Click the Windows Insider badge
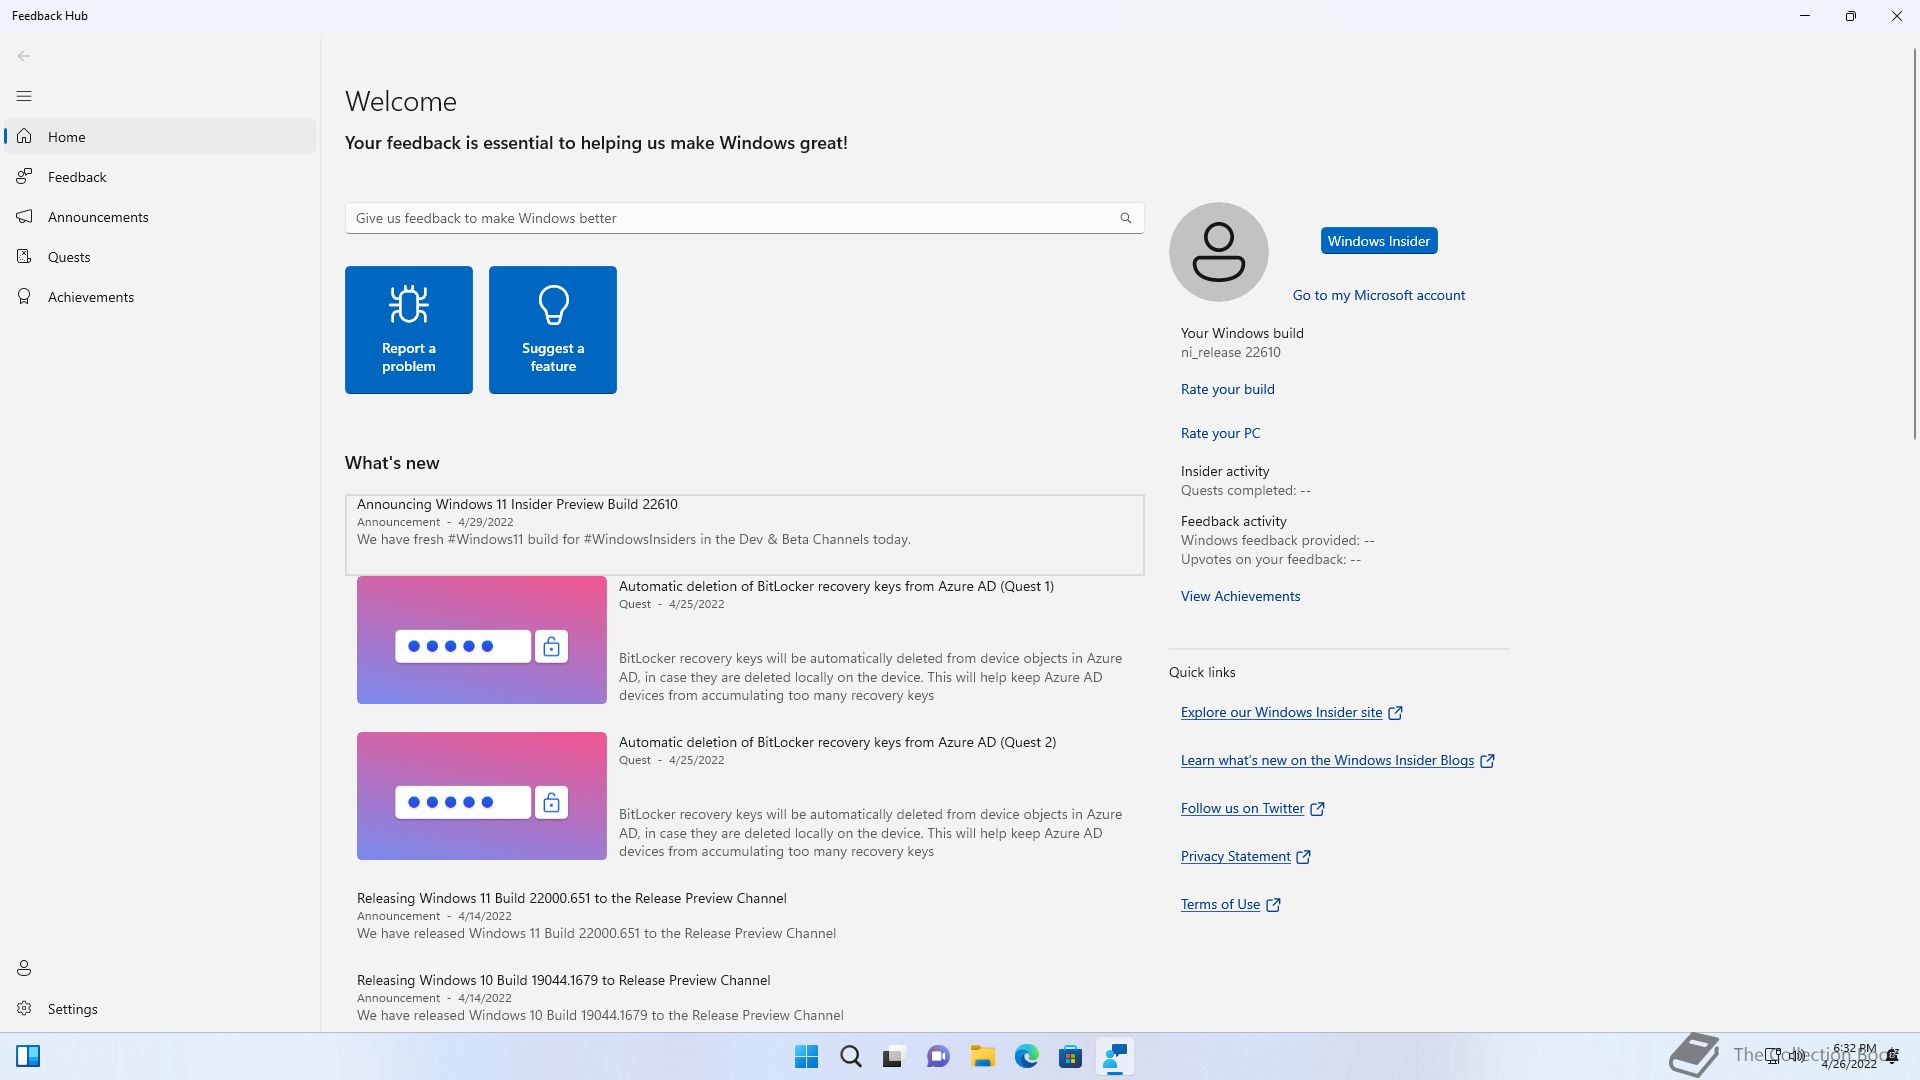The height and width of the screenshot is (1080, 1920). coord(1379,241)
